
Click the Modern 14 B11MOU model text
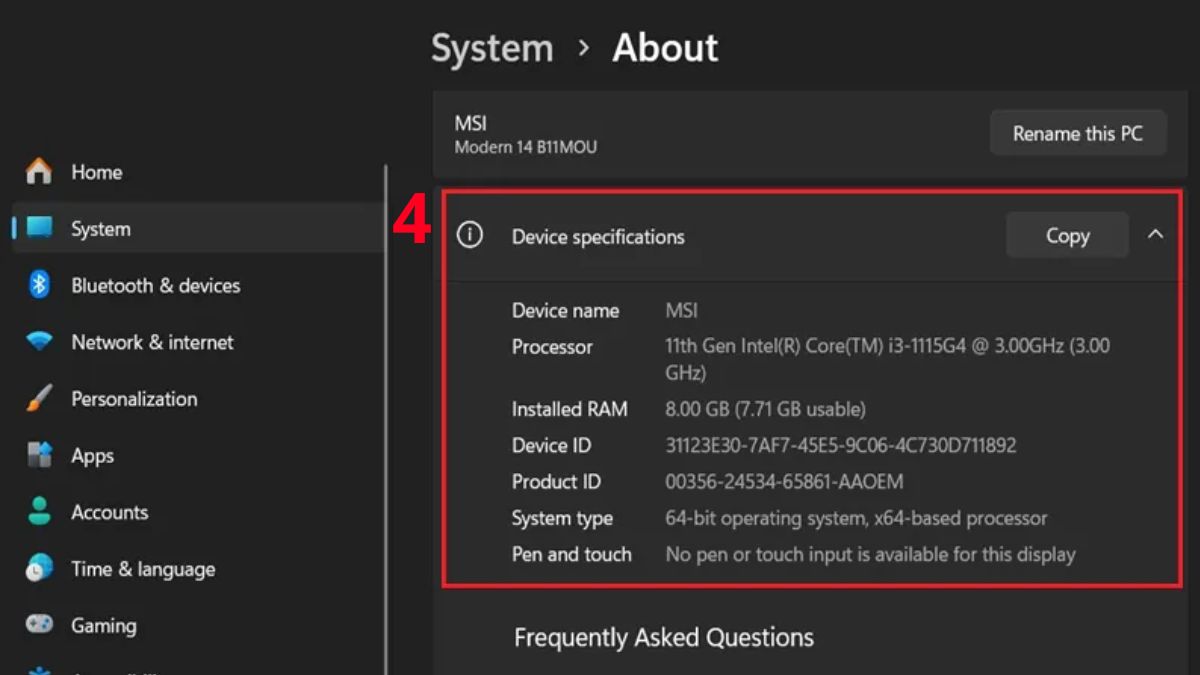point(526,147)
